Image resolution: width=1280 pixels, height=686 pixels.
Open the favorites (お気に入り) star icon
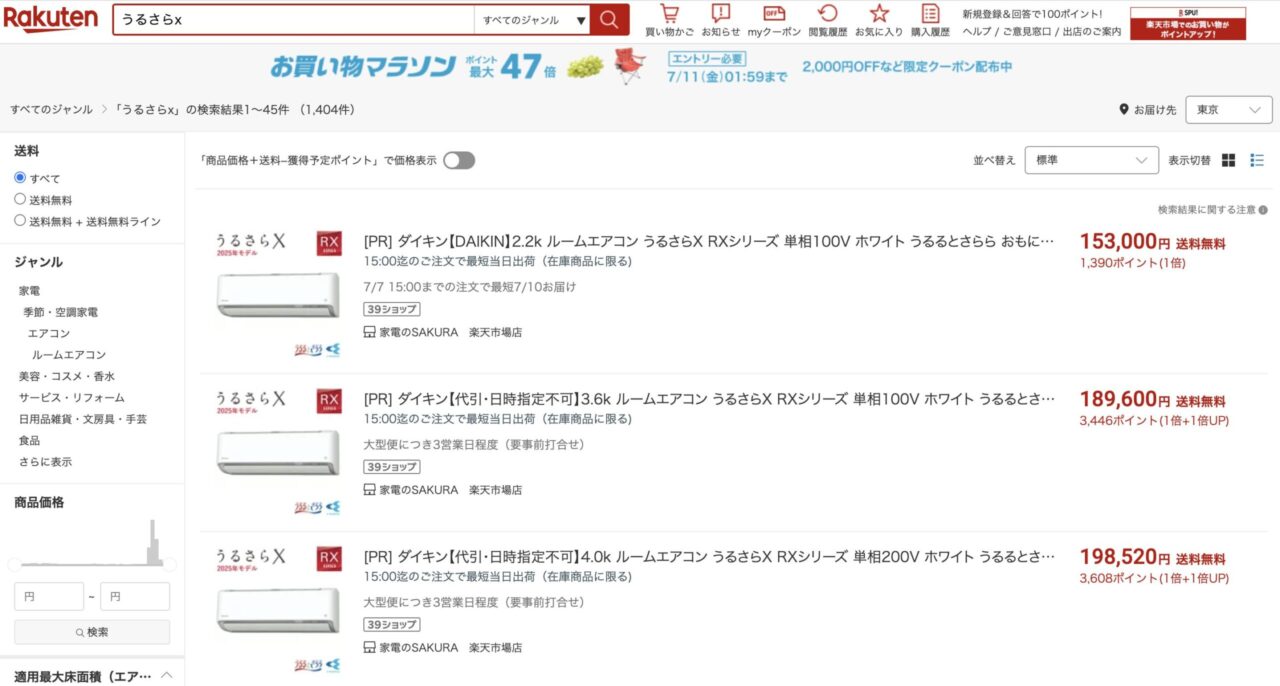tap(879, 14)
